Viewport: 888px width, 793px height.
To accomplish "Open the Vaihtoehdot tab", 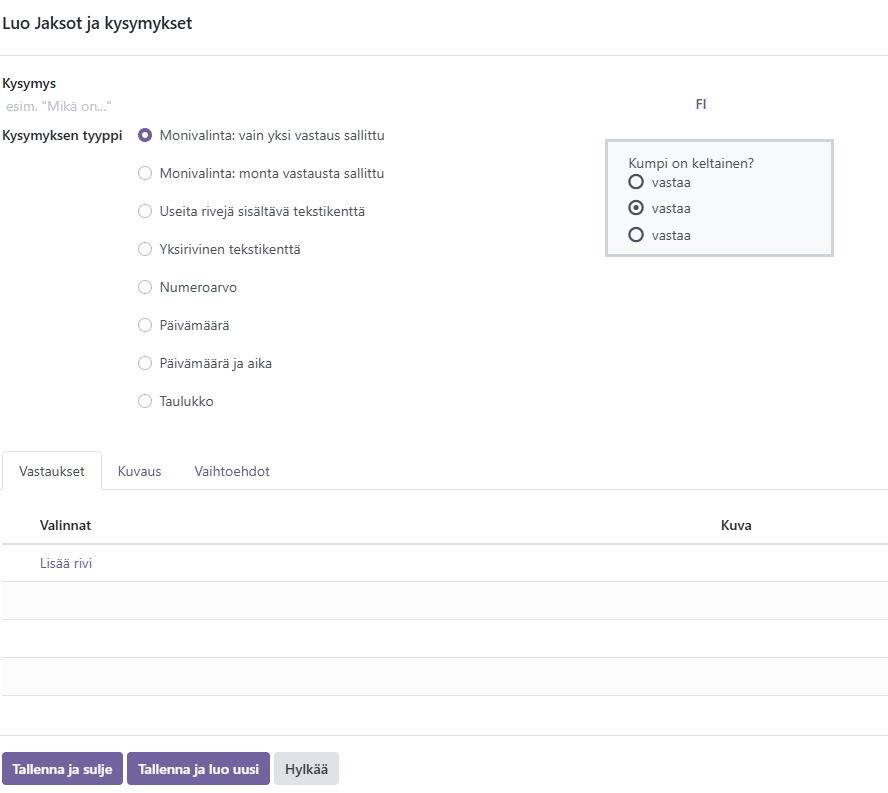I will pos(231,471).
